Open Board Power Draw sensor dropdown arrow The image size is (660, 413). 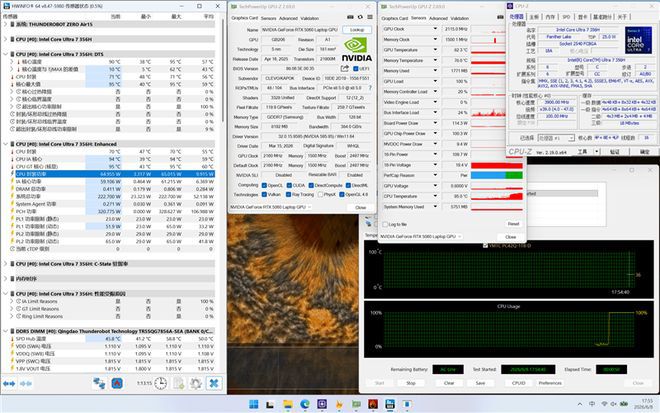click(x=435, y=123)
